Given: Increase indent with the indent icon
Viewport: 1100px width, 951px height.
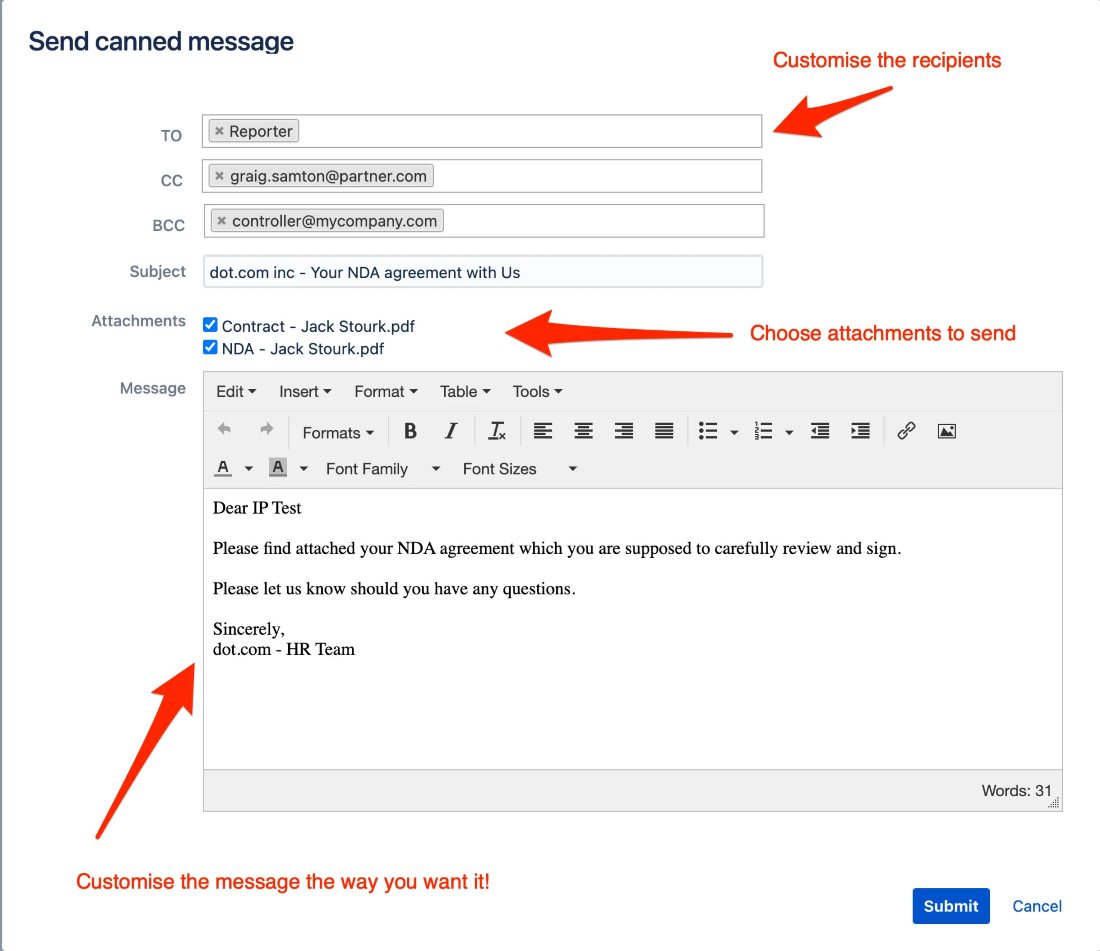Looking at the screenshot, I should [x=860, y=431].
